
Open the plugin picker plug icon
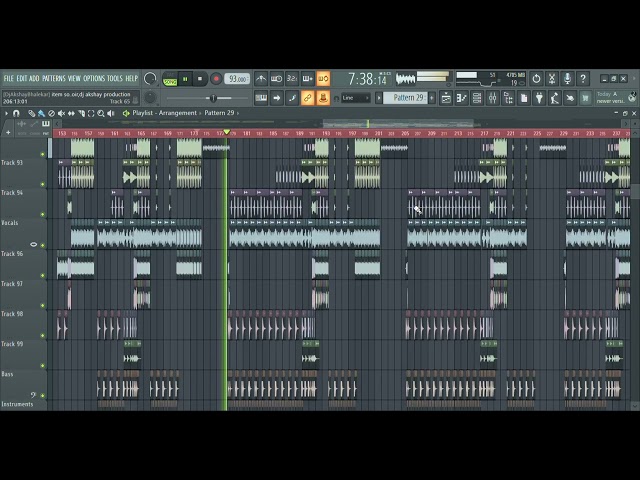point(539,98)
